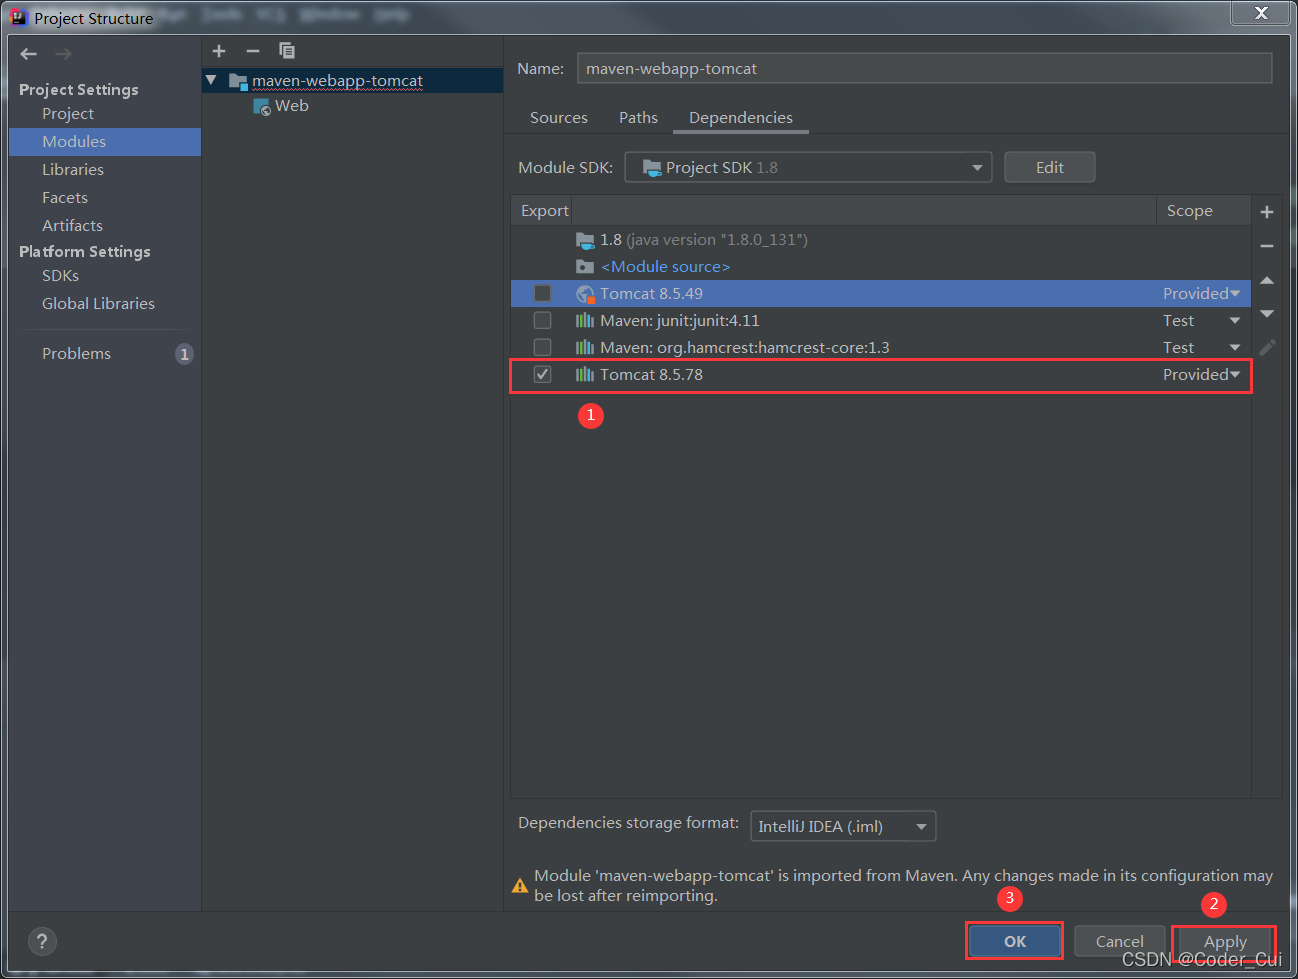Open the Module SDK dropdown
This screenshot has width=1298, height=979.
click(808, 167)
